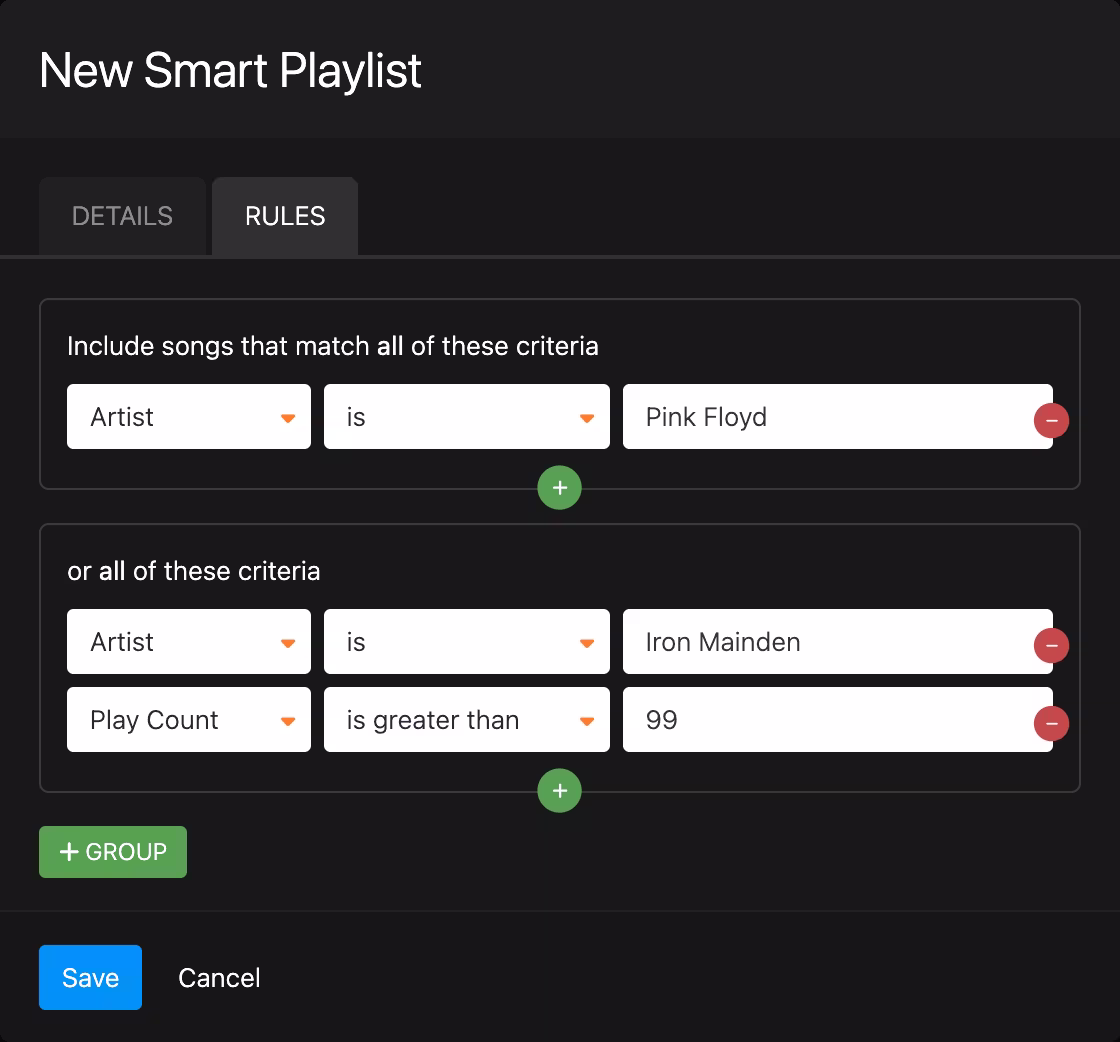Add a new rule group with the Group button
Image resolution: width=1120 pixels, height=1042 pixels.
[x=113, y=852]
